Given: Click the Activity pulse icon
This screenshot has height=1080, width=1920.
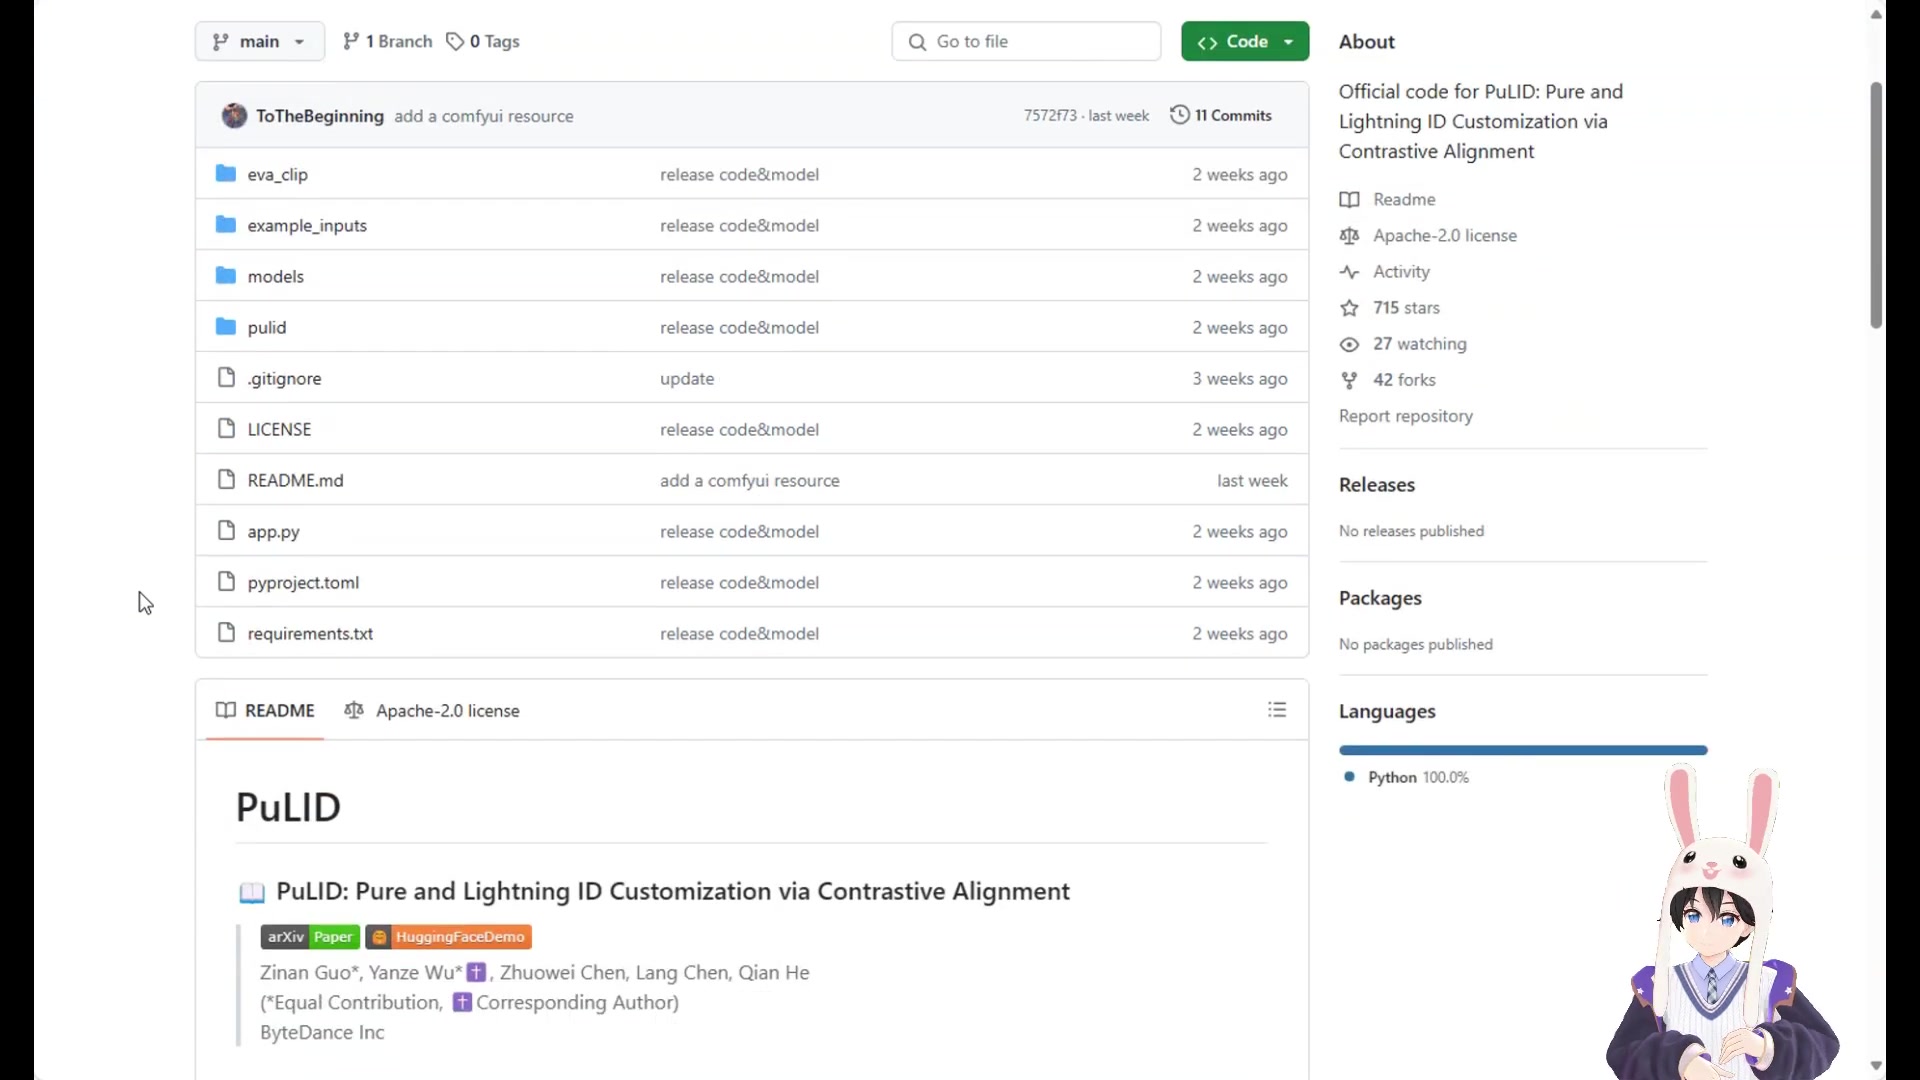Looking at the screenshot, I should coord(1349,272).
